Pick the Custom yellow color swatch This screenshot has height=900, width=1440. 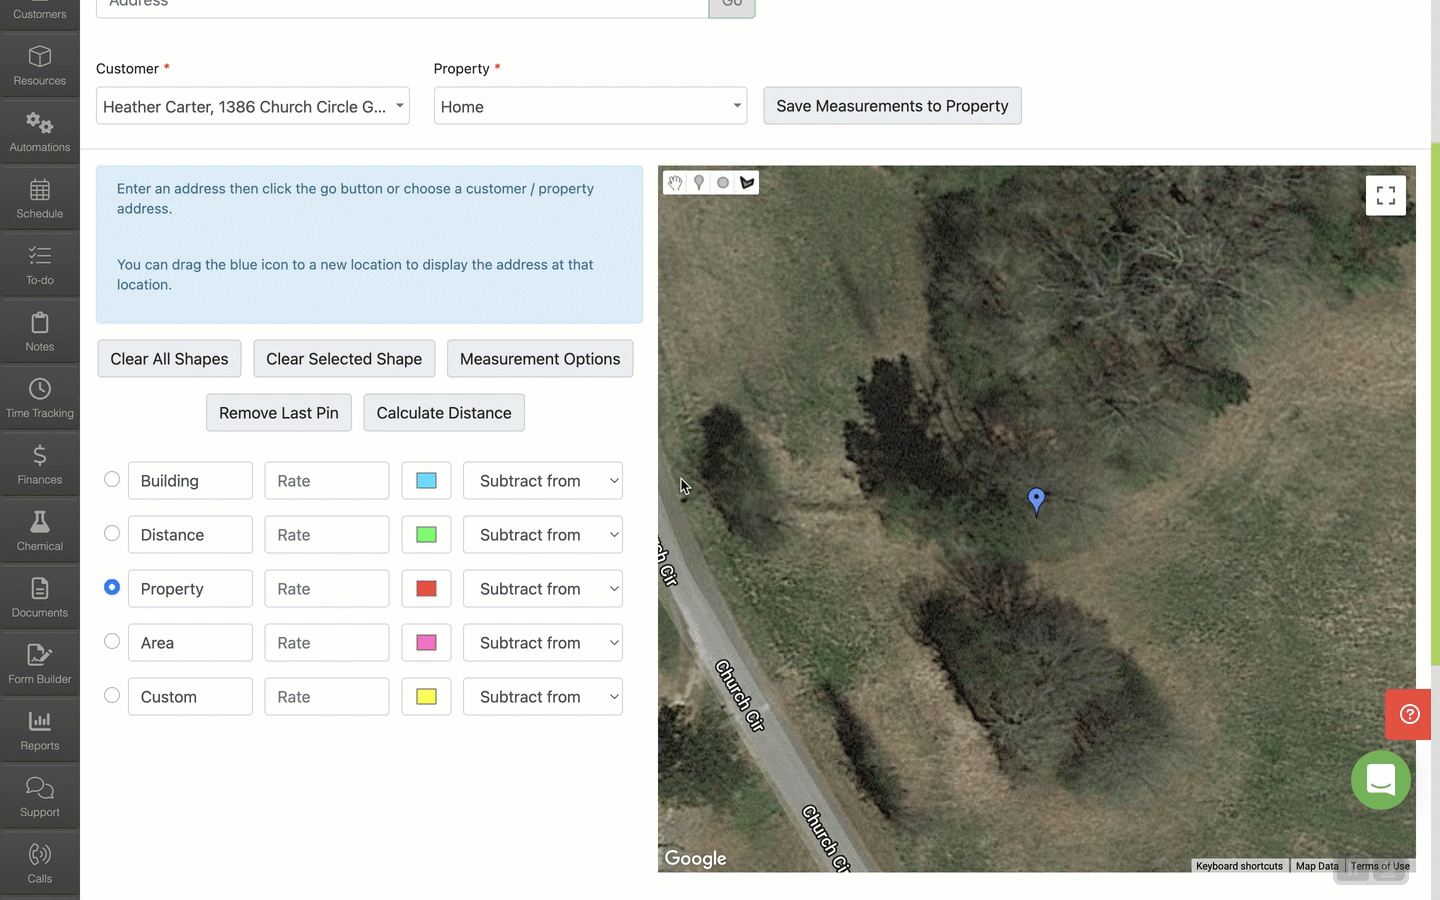point(426,697)
